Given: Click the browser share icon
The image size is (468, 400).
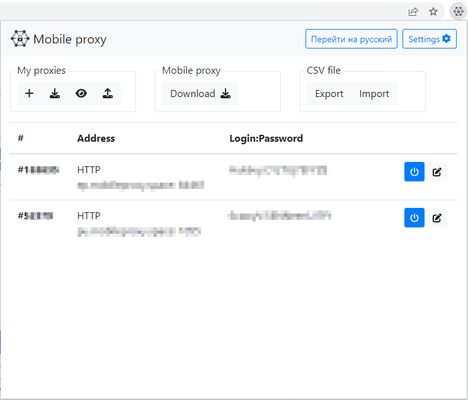Looking at the screenshot, I should pos(413,12).
